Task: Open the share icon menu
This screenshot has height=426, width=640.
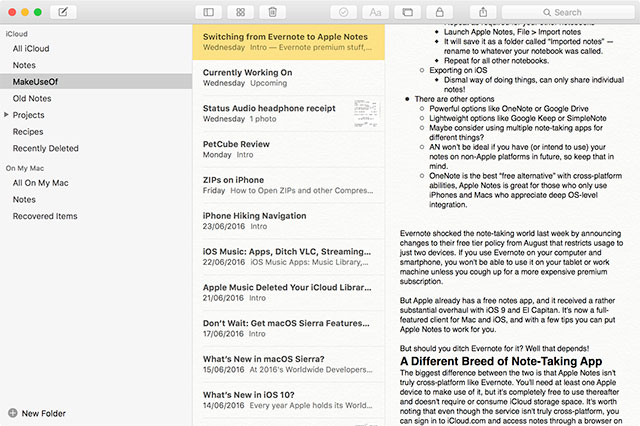Action: 484,12
